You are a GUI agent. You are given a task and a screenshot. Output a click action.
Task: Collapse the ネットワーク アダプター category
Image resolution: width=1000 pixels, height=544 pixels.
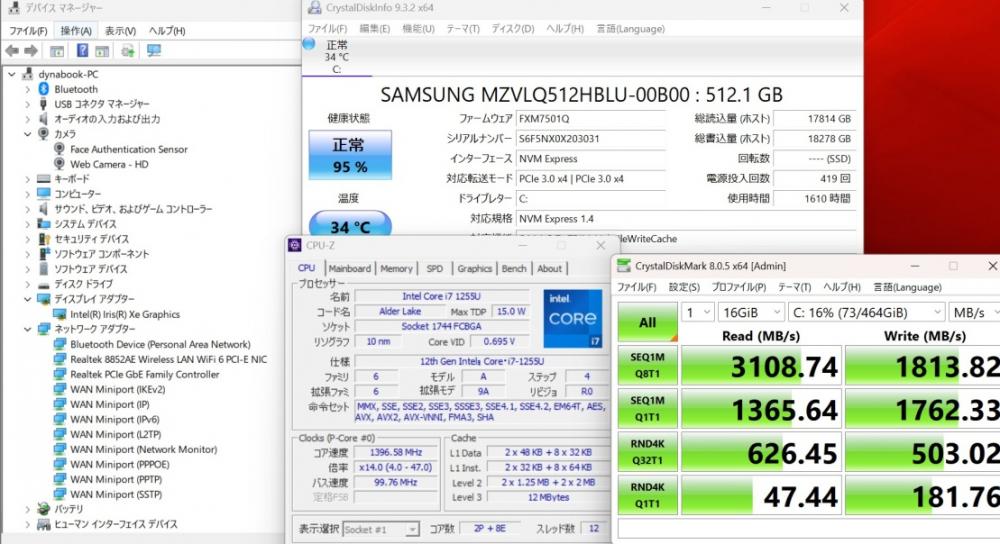tap(27, 329)
